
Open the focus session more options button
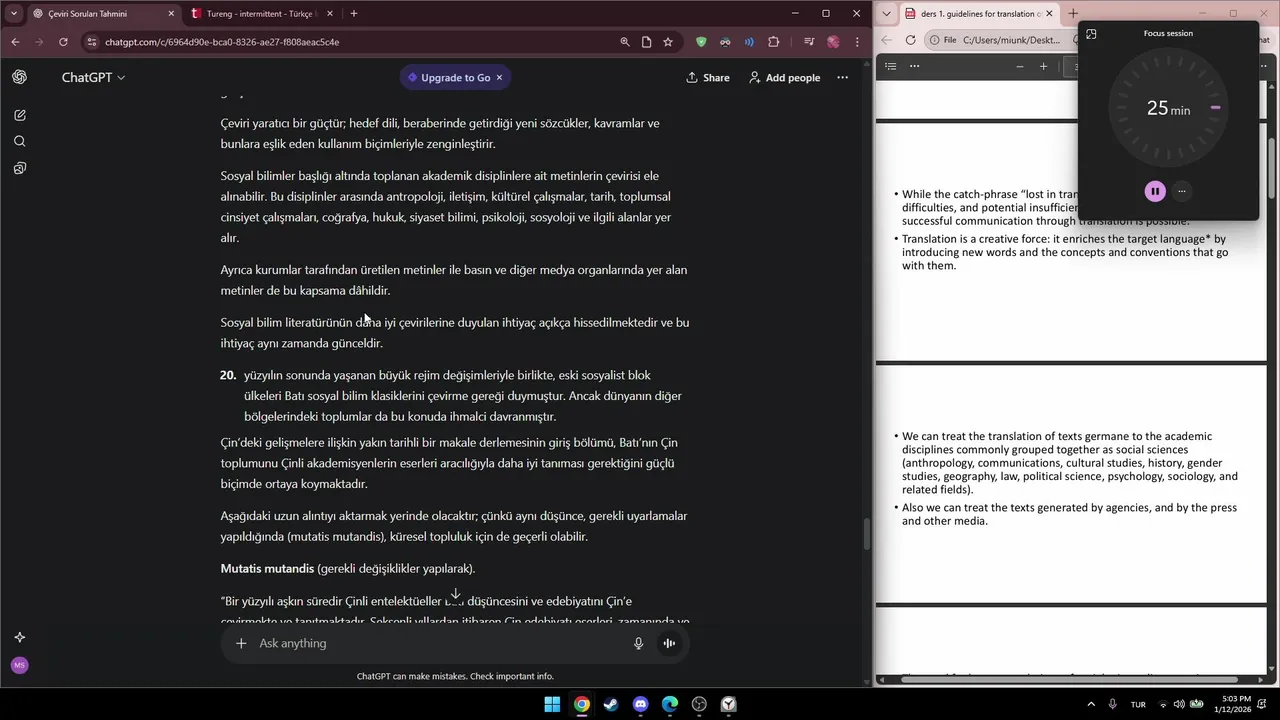[x=1181, y=191]
